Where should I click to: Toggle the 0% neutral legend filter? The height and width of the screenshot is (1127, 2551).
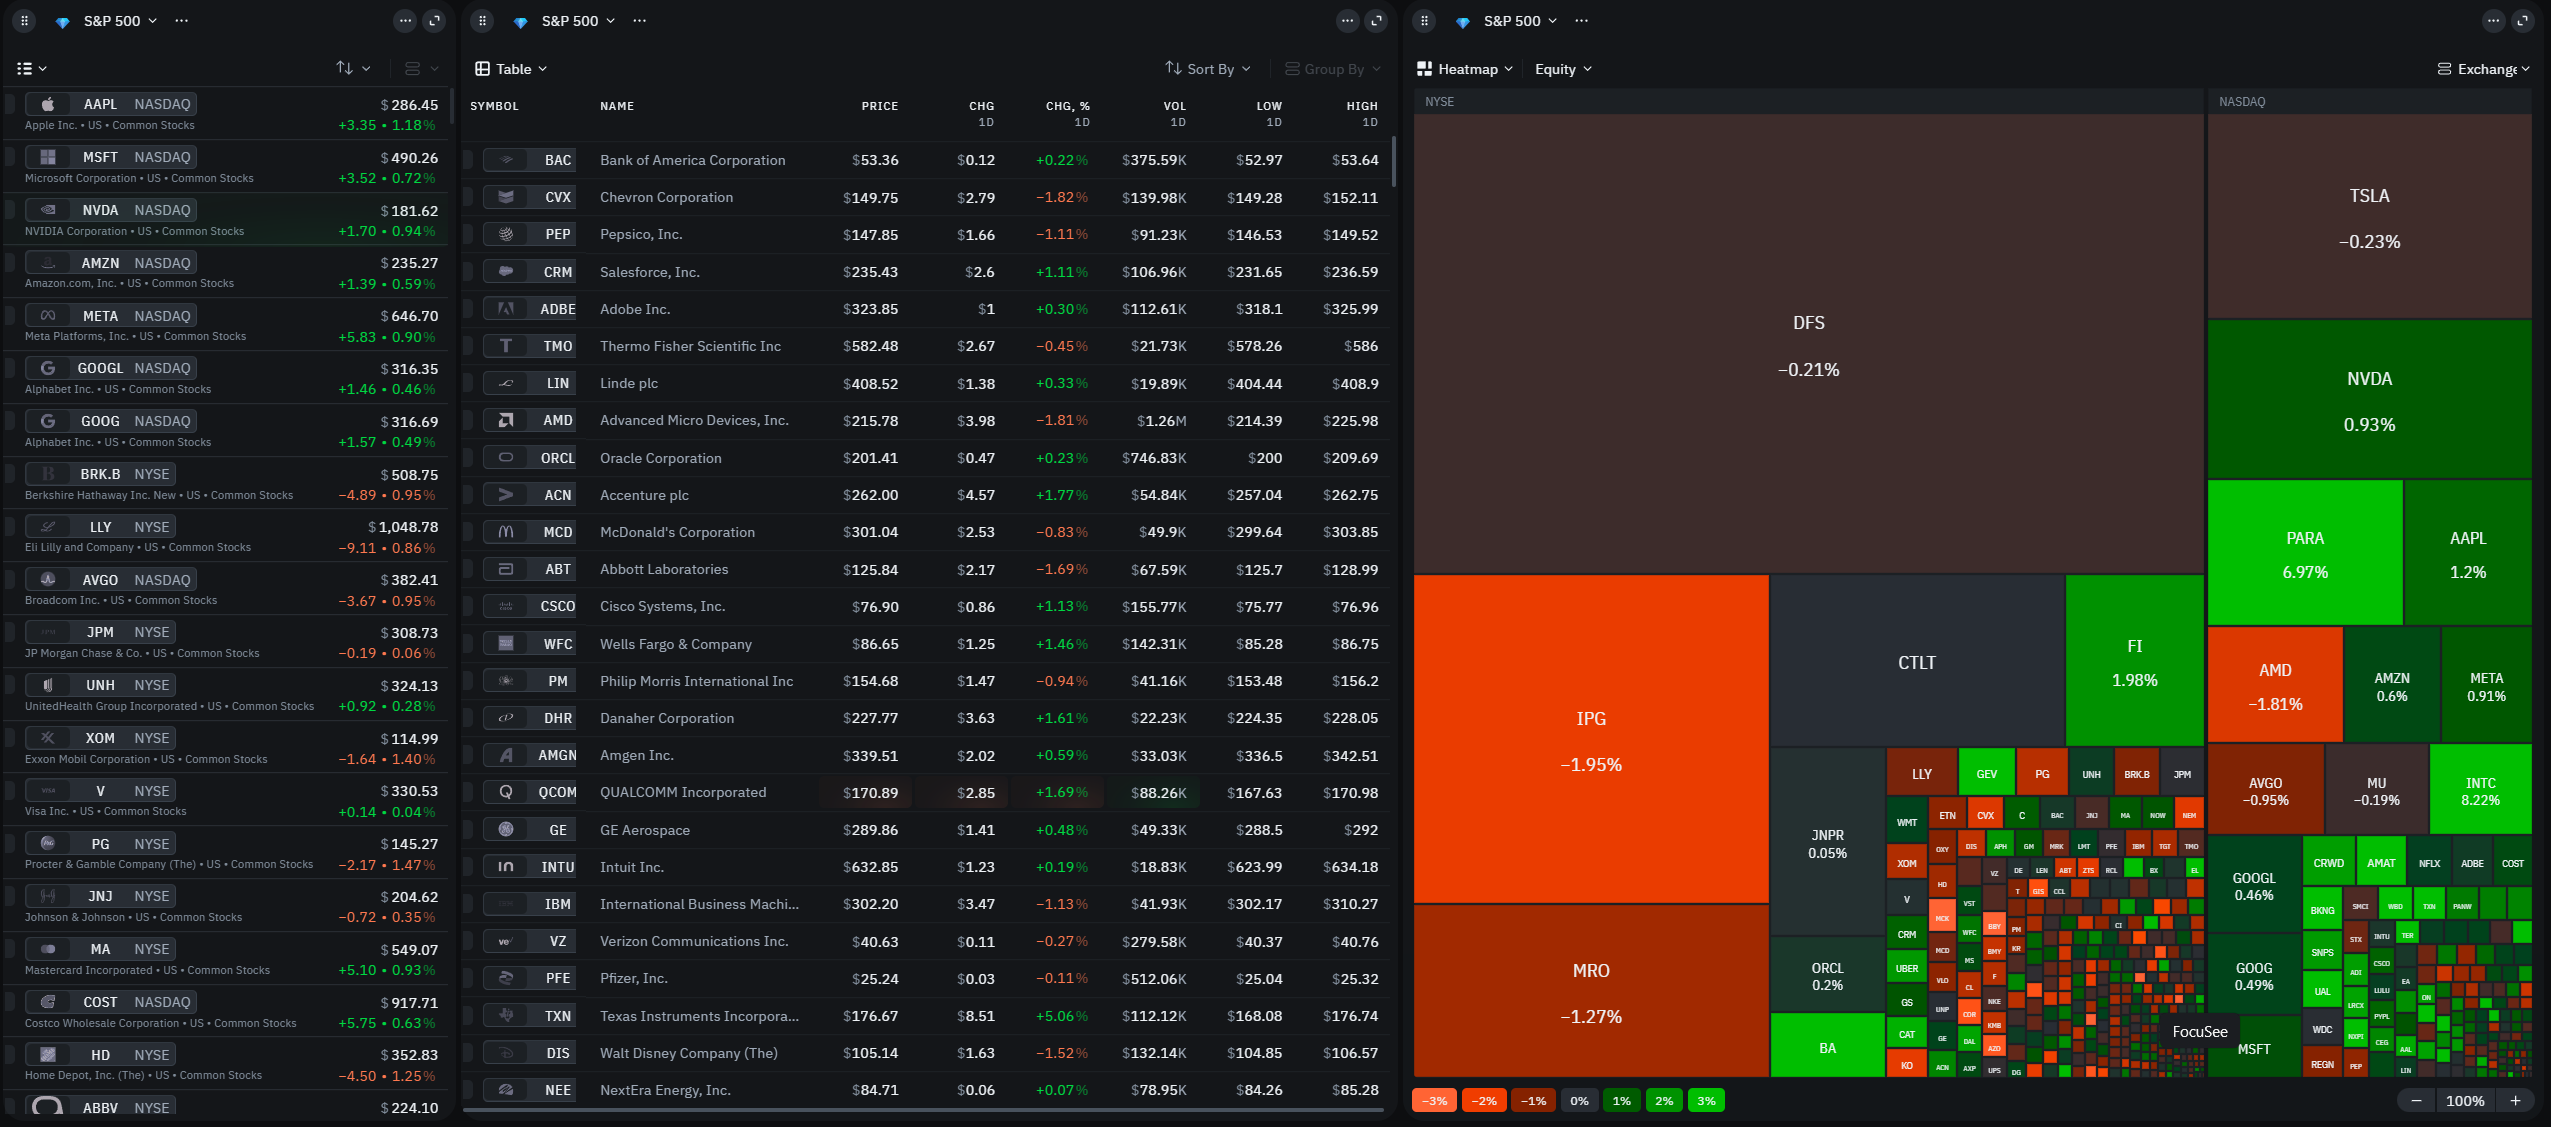[1579, 1100]
